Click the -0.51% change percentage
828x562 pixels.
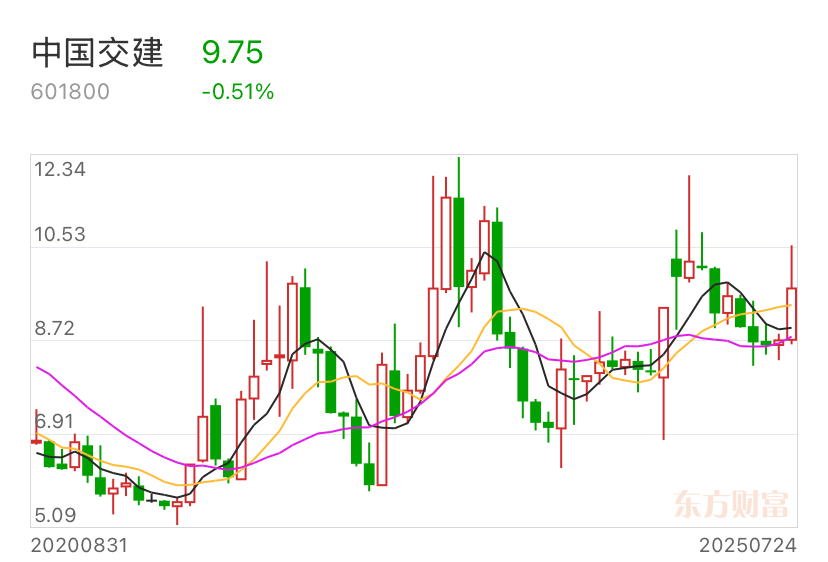point(238,92)
